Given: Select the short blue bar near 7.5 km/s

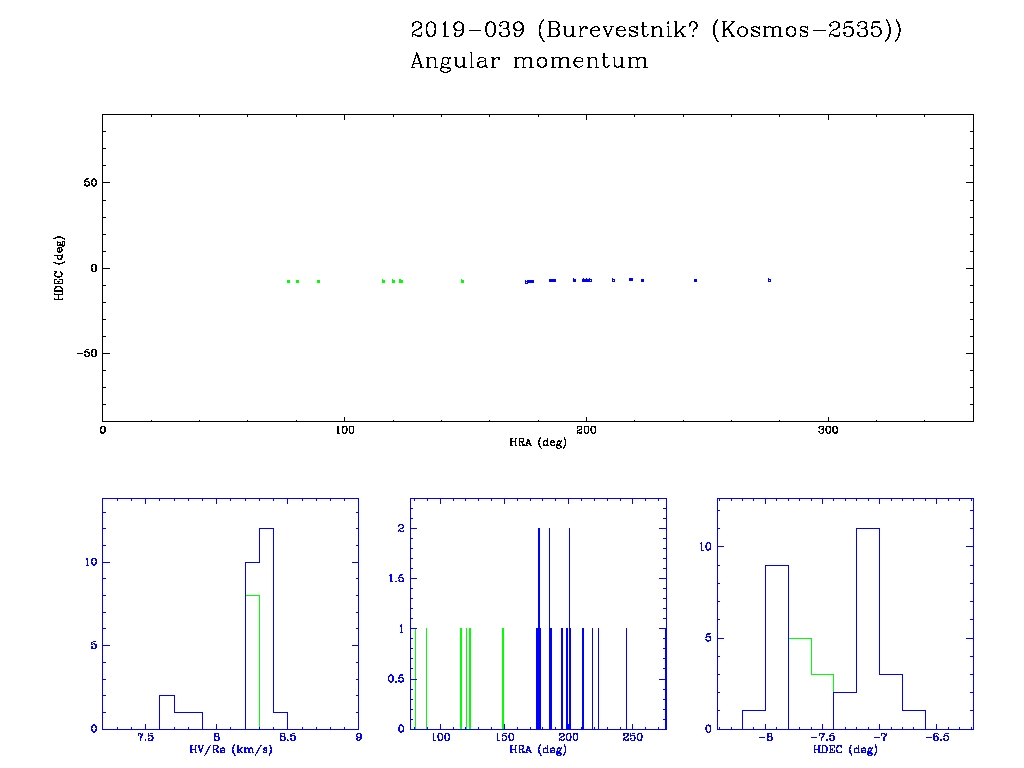Looking at the screenshot, I should [x=166, y=711].
